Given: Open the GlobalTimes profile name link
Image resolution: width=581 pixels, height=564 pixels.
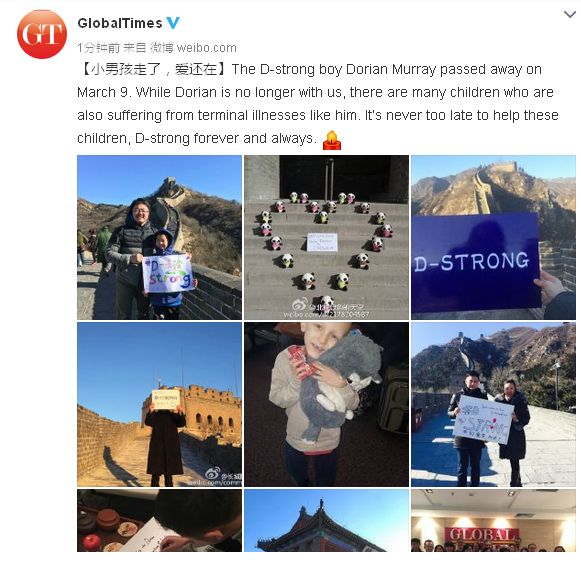Looking at the screenshot, I should coord(120,23).
